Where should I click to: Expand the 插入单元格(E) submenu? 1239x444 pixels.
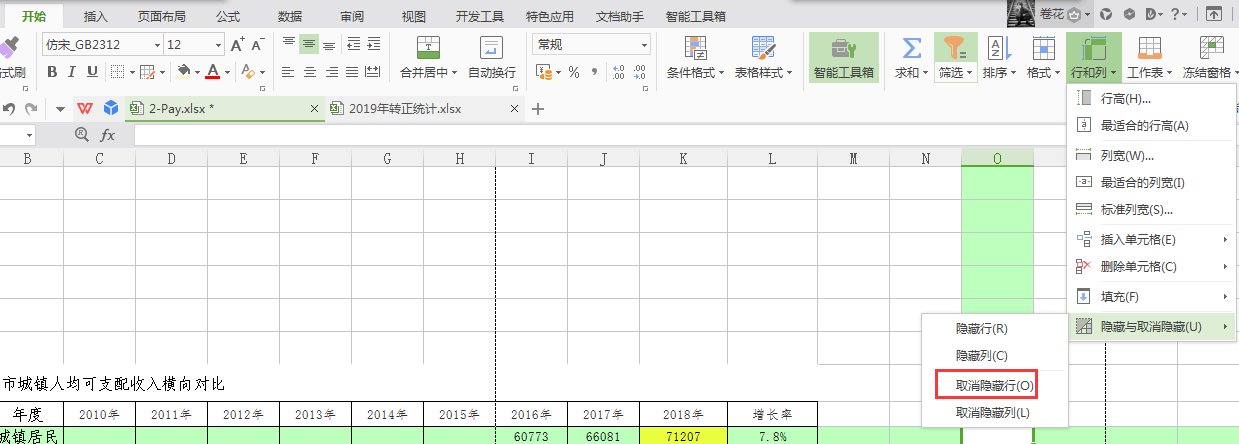coord(1152,239)
